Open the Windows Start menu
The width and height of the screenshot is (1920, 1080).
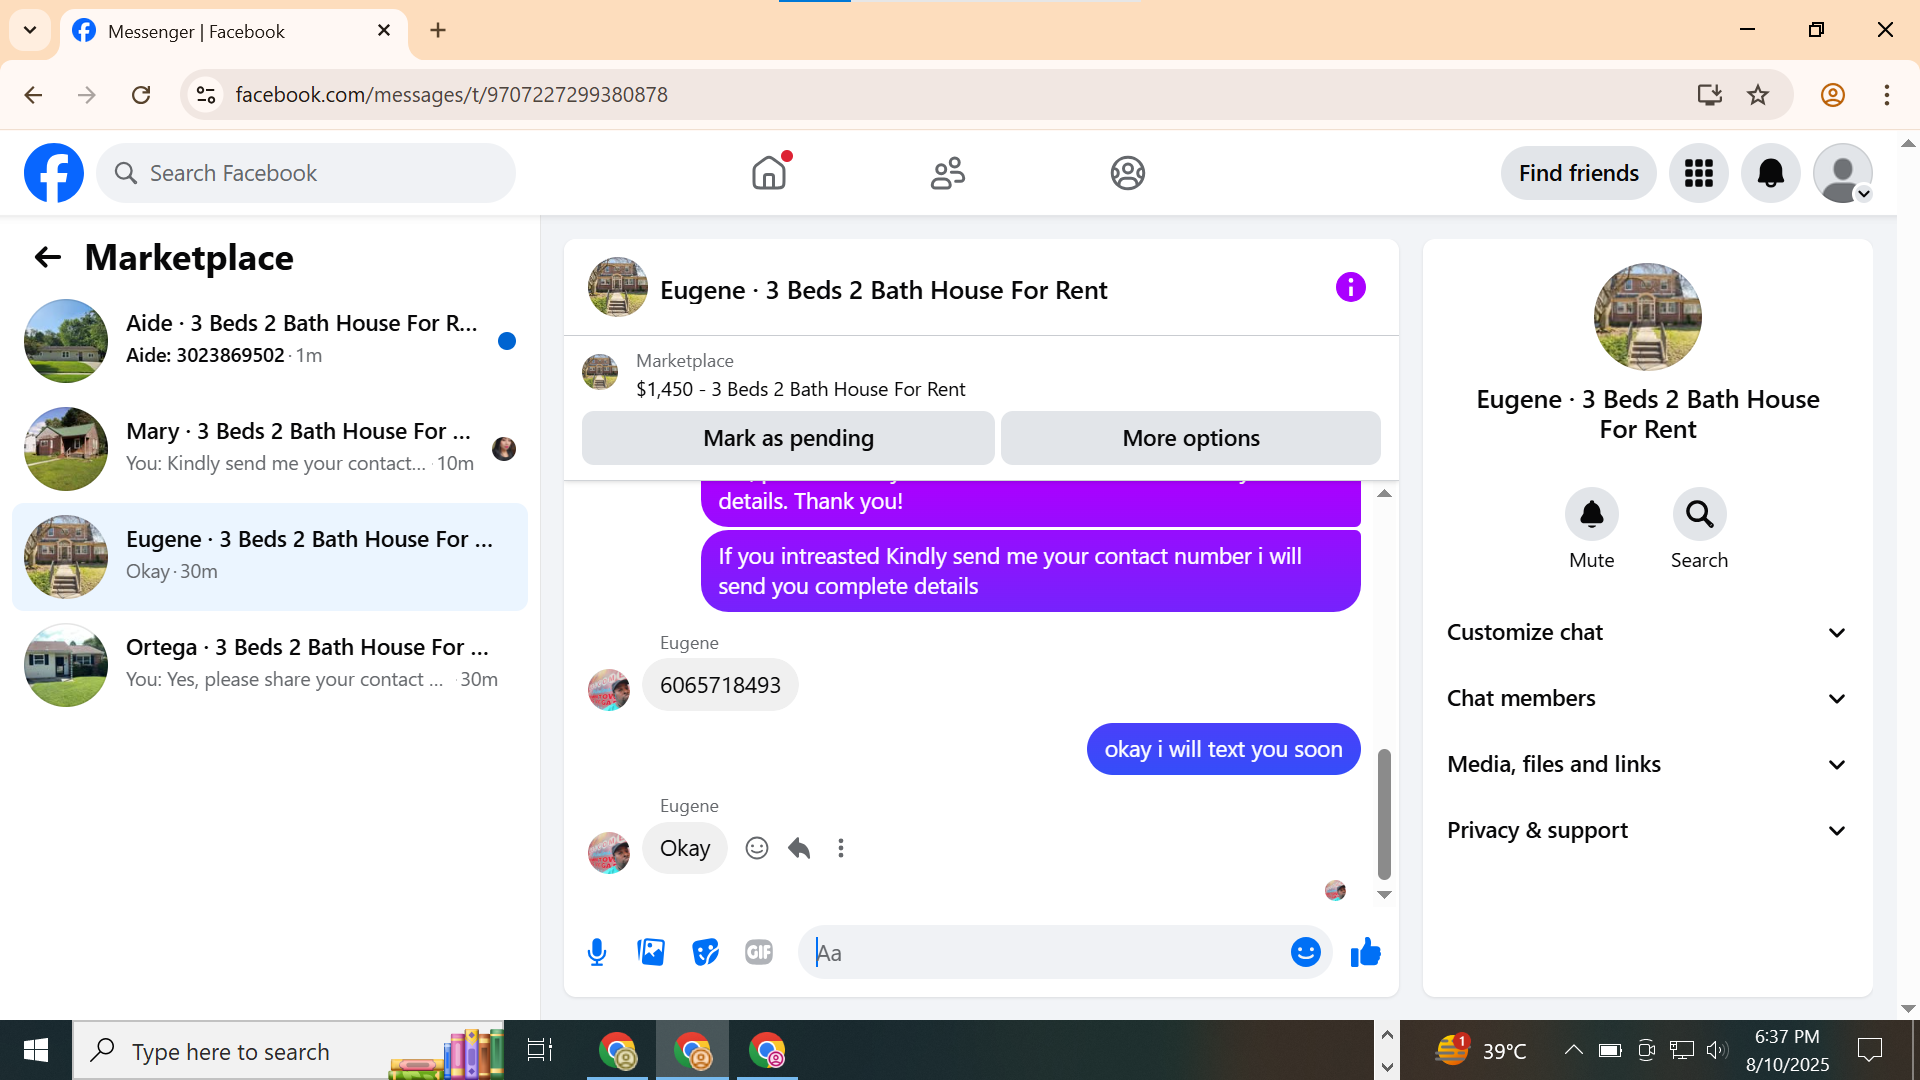point(35,1050)
